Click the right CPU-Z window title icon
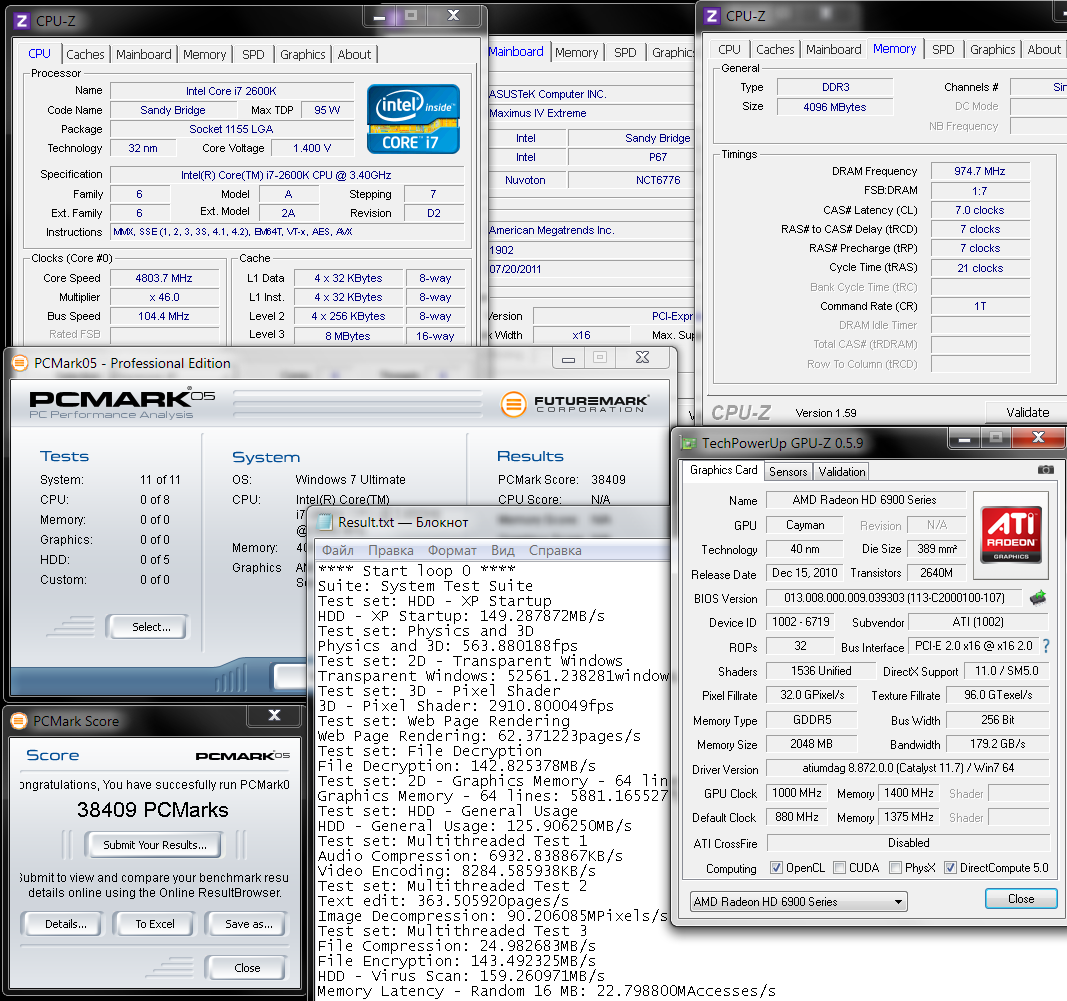The width and height of the screenshot is (1067, 1001). [712, 16]
